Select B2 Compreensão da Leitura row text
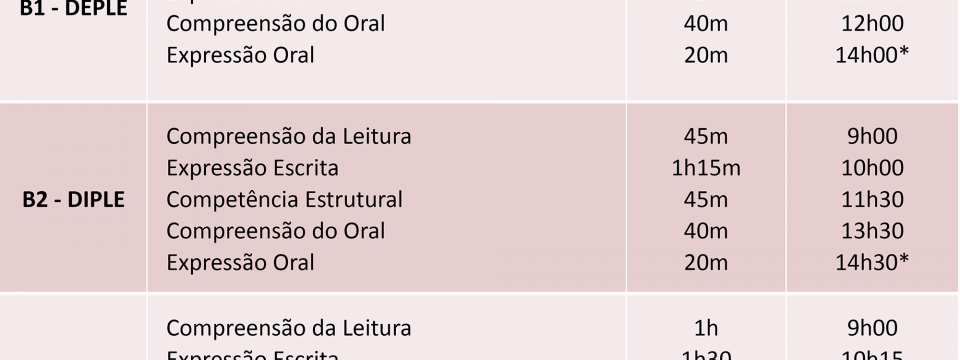This screenshot has width=960, height=360. pyautogui.click(x=288, y=136)
